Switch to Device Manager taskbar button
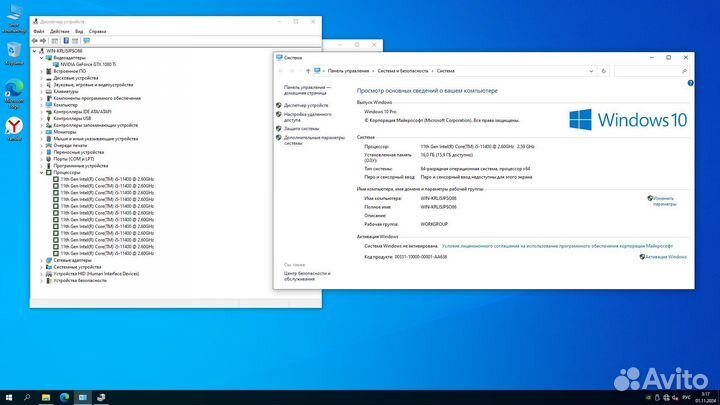Viewport: 720px width, 405px height. point(101,397)
